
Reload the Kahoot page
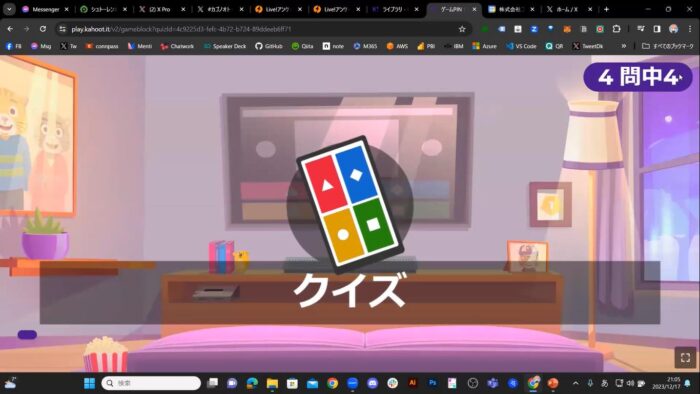click(43, 29)
